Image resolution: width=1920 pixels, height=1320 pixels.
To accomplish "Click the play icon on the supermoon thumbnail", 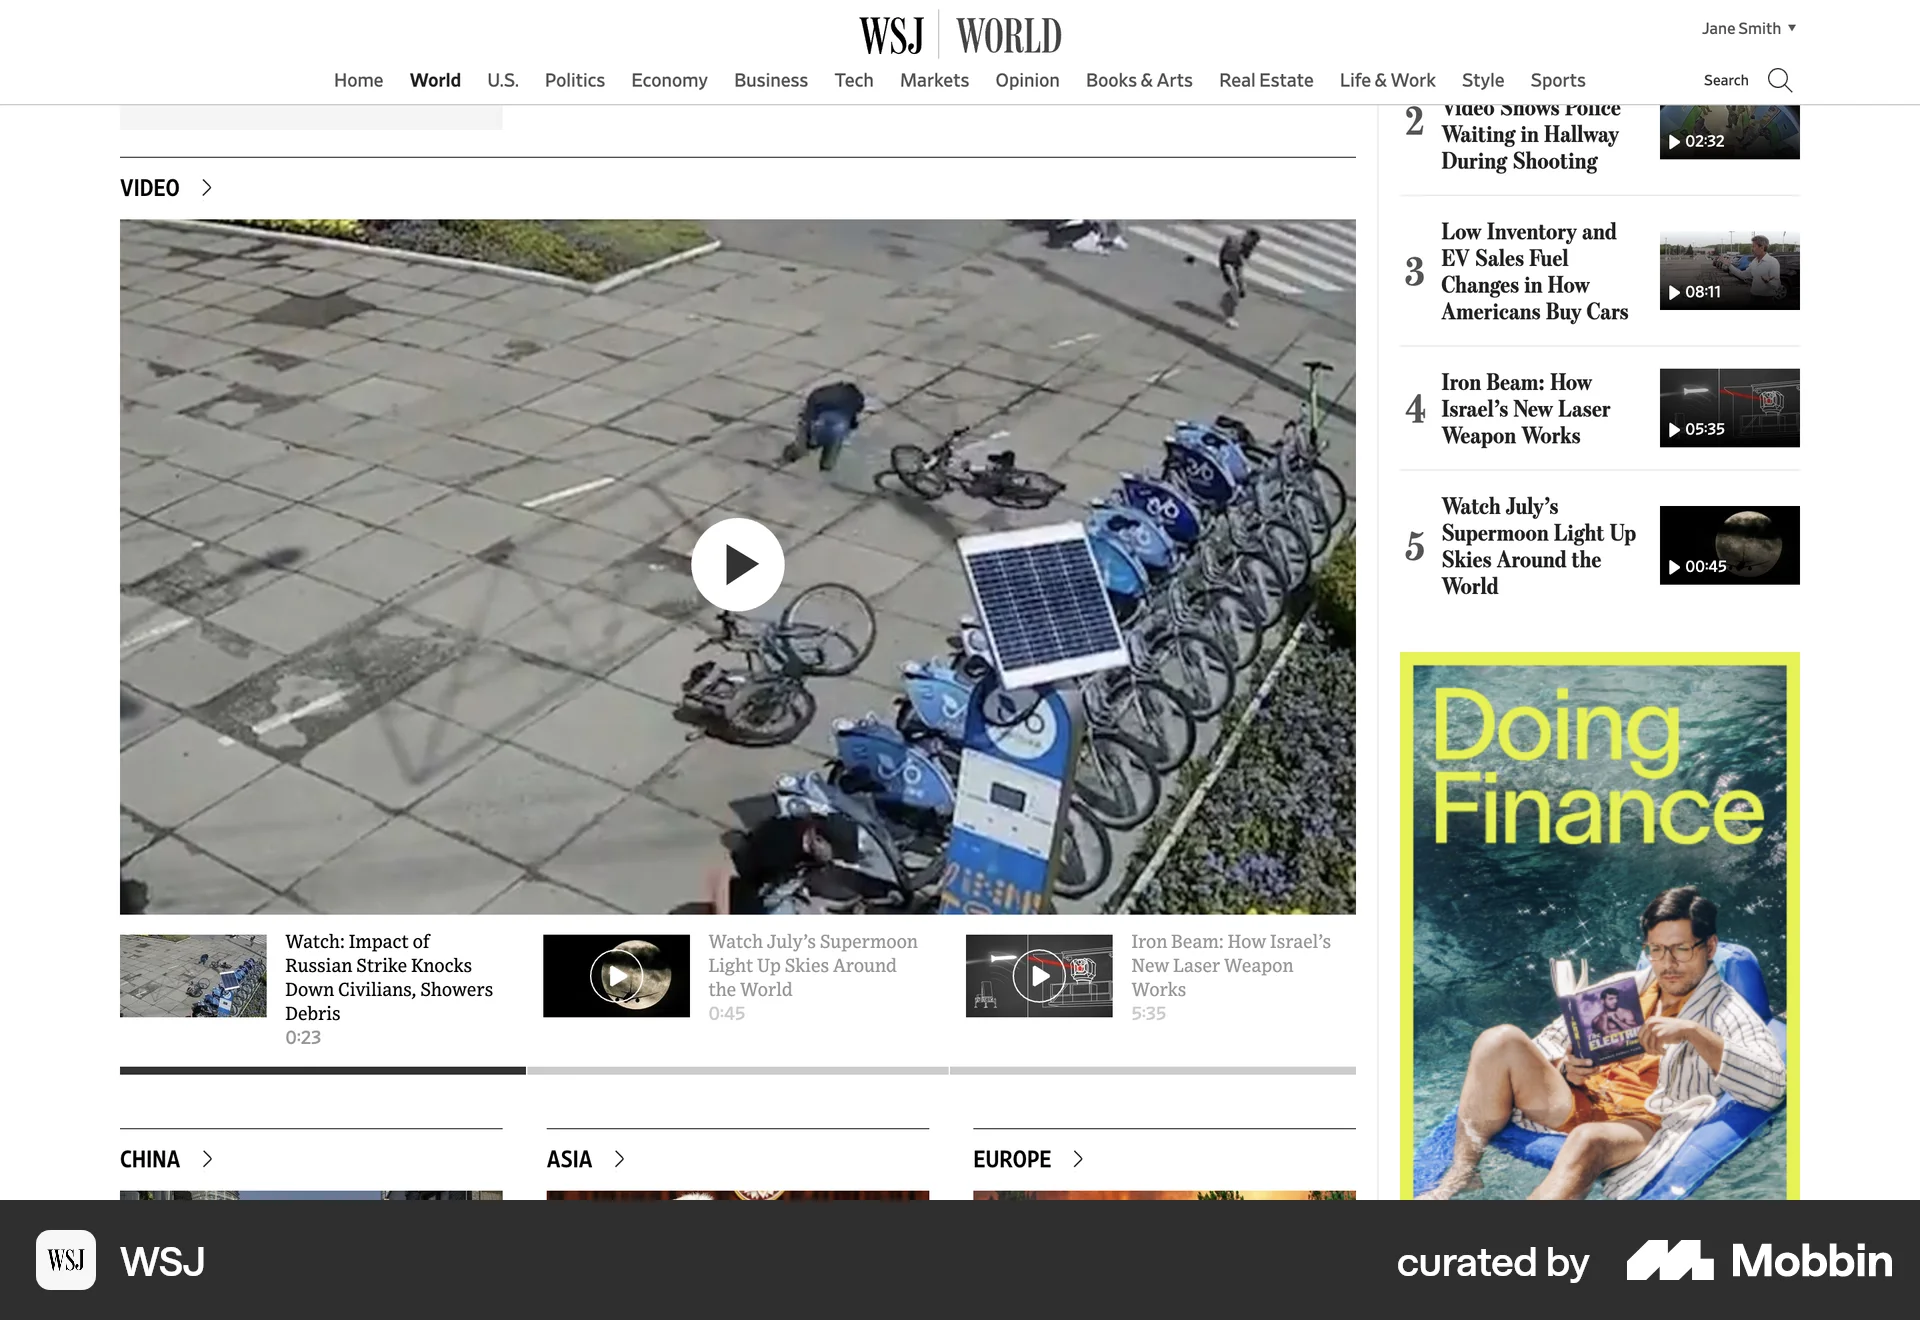I will click(617, 975).
